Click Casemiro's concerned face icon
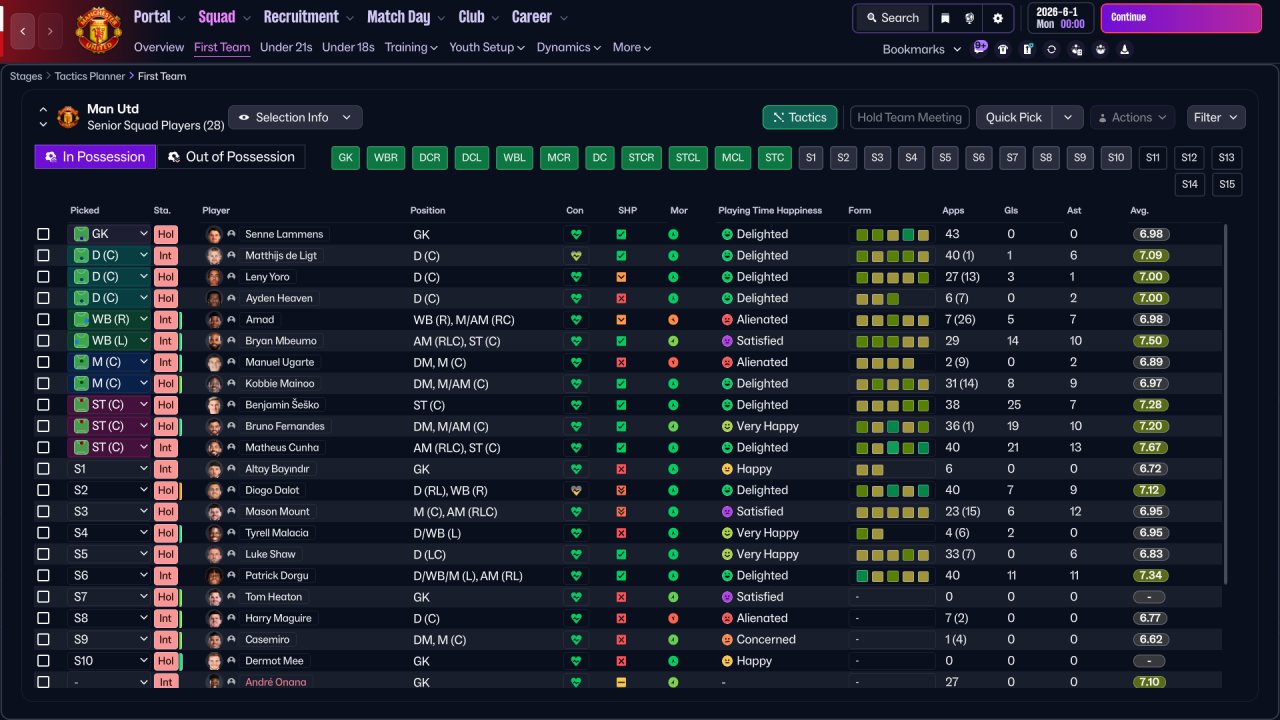The image size is (1280, 720). click(727, 640)
